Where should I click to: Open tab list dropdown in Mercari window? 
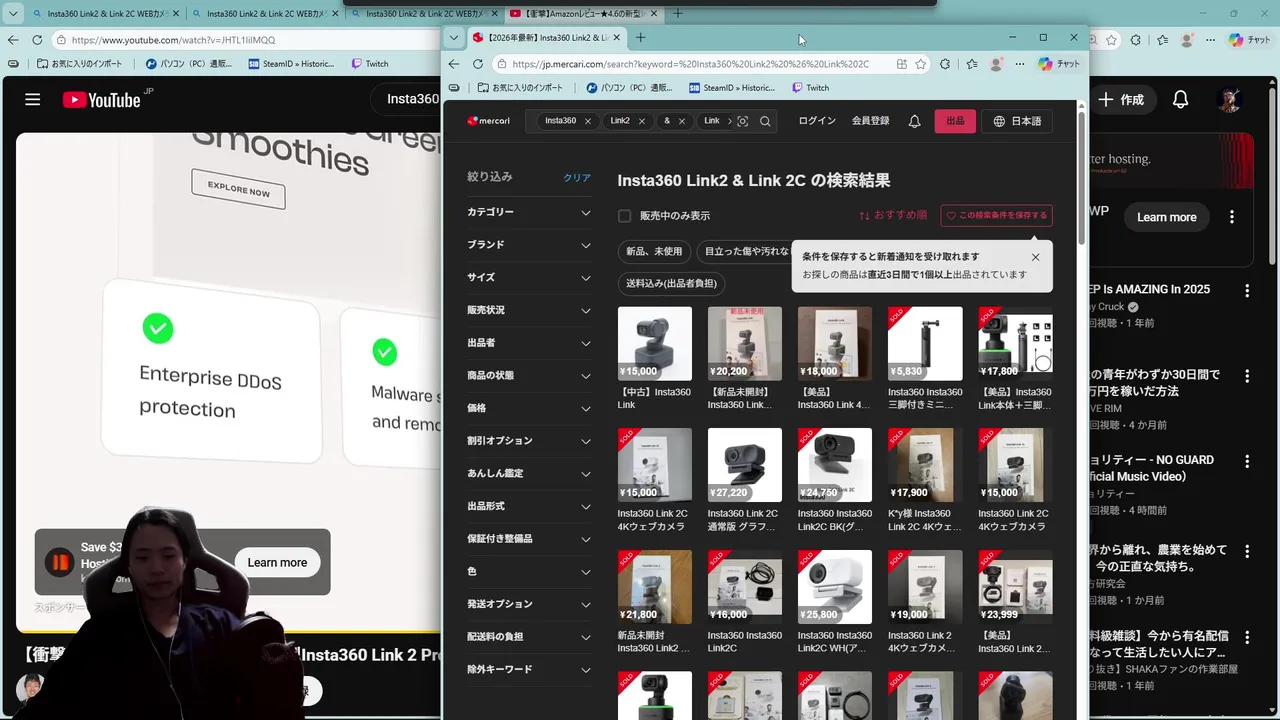[454, 38]
